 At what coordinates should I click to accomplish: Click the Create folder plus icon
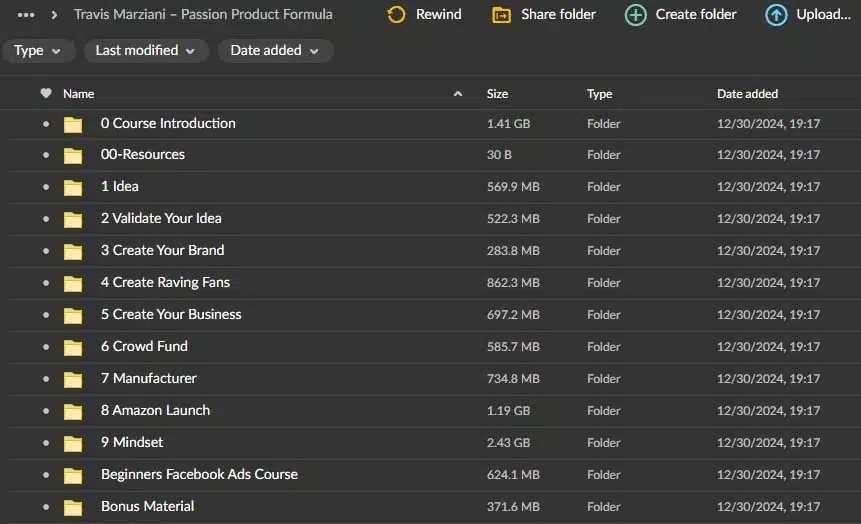[635, 15]
